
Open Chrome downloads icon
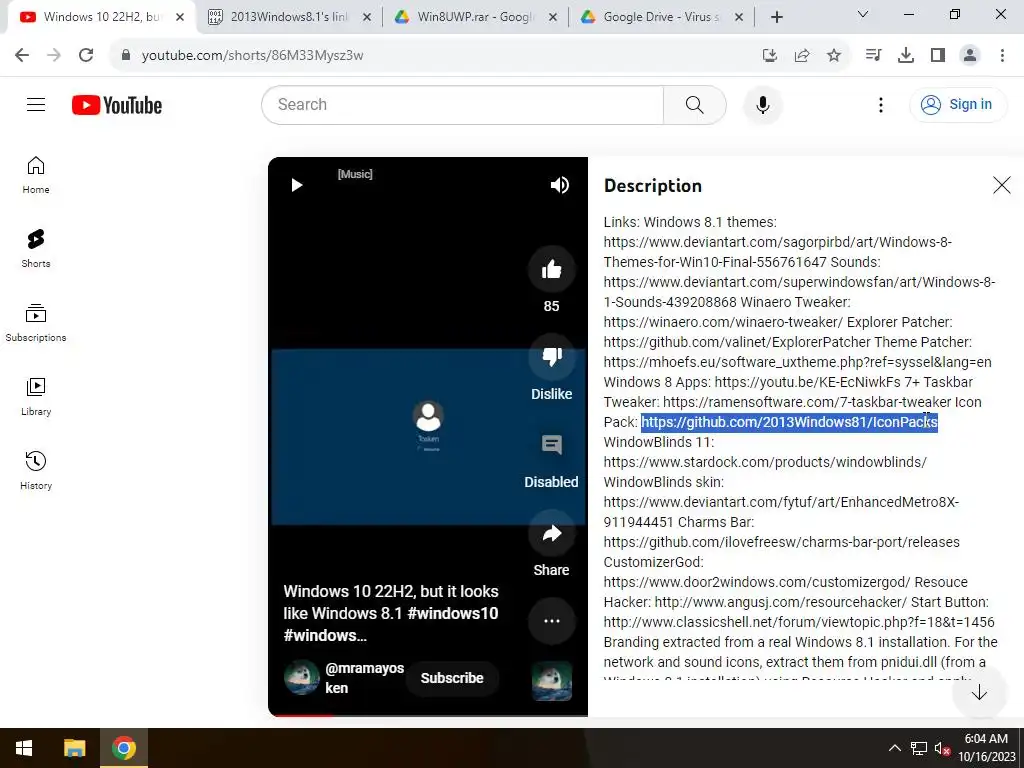tap(906, 56)
